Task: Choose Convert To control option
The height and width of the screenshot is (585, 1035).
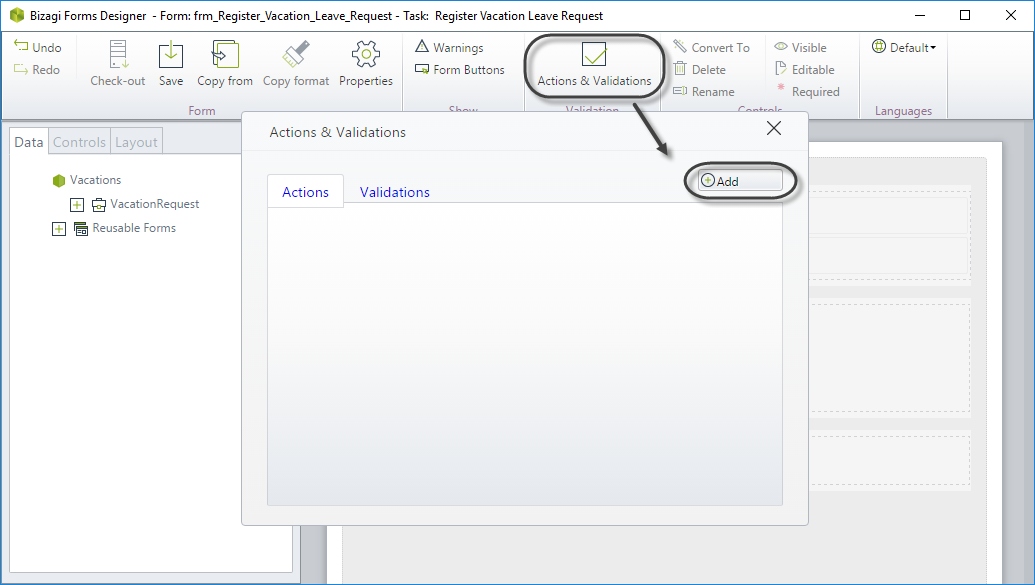Action: (x=711, y=47)
